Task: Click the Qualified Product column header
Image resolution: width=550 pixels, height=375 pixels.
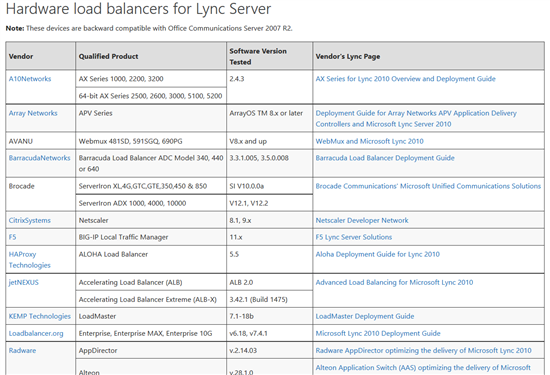Action: coord(151,56)
